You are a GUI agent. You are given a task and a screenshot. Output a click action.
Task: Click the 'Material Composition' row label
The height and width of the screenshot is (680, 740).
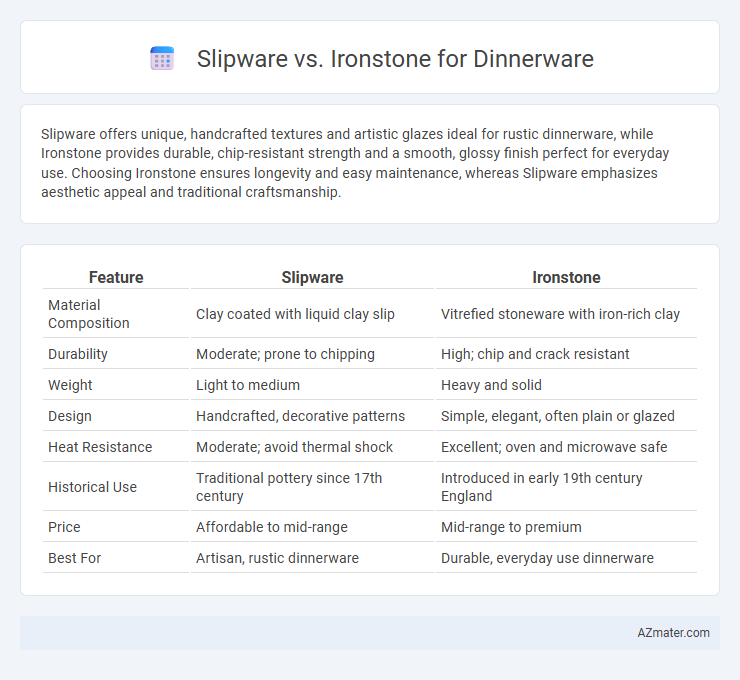(x=89, y=314)
